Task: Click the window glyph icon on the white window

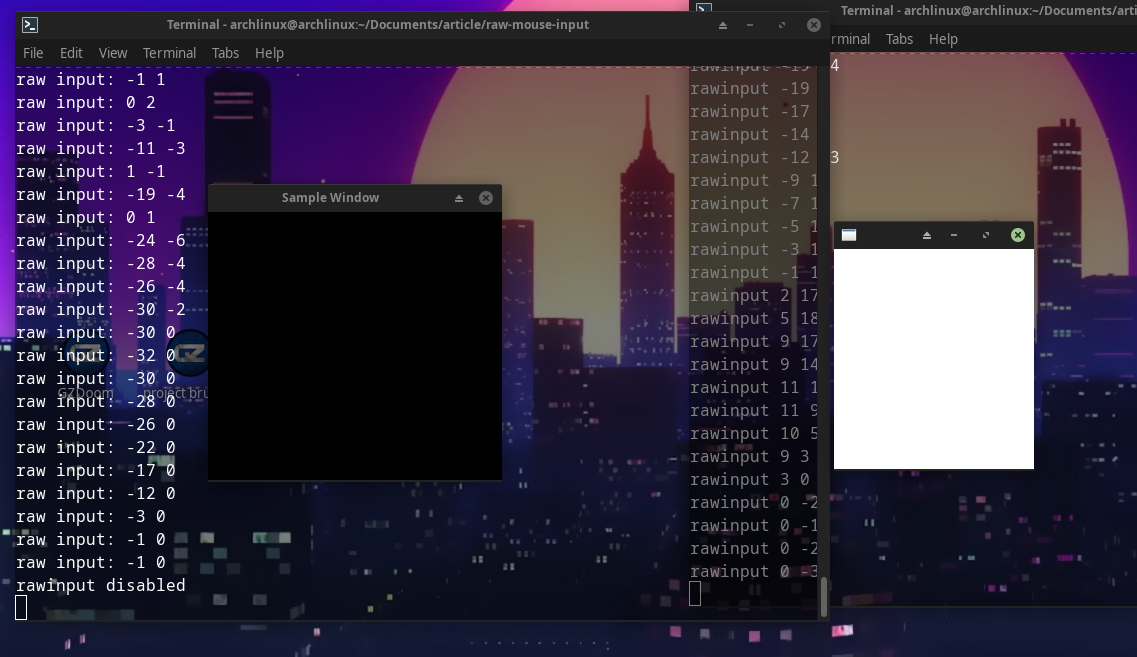Action: point(849,234)
